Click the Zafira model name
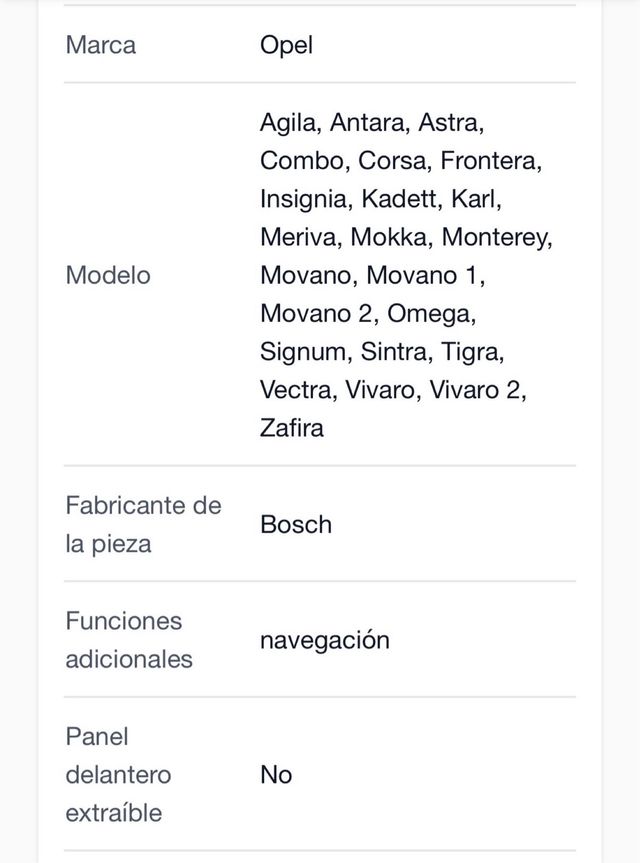Screen dimensions: 640x863 click(292, 427)
